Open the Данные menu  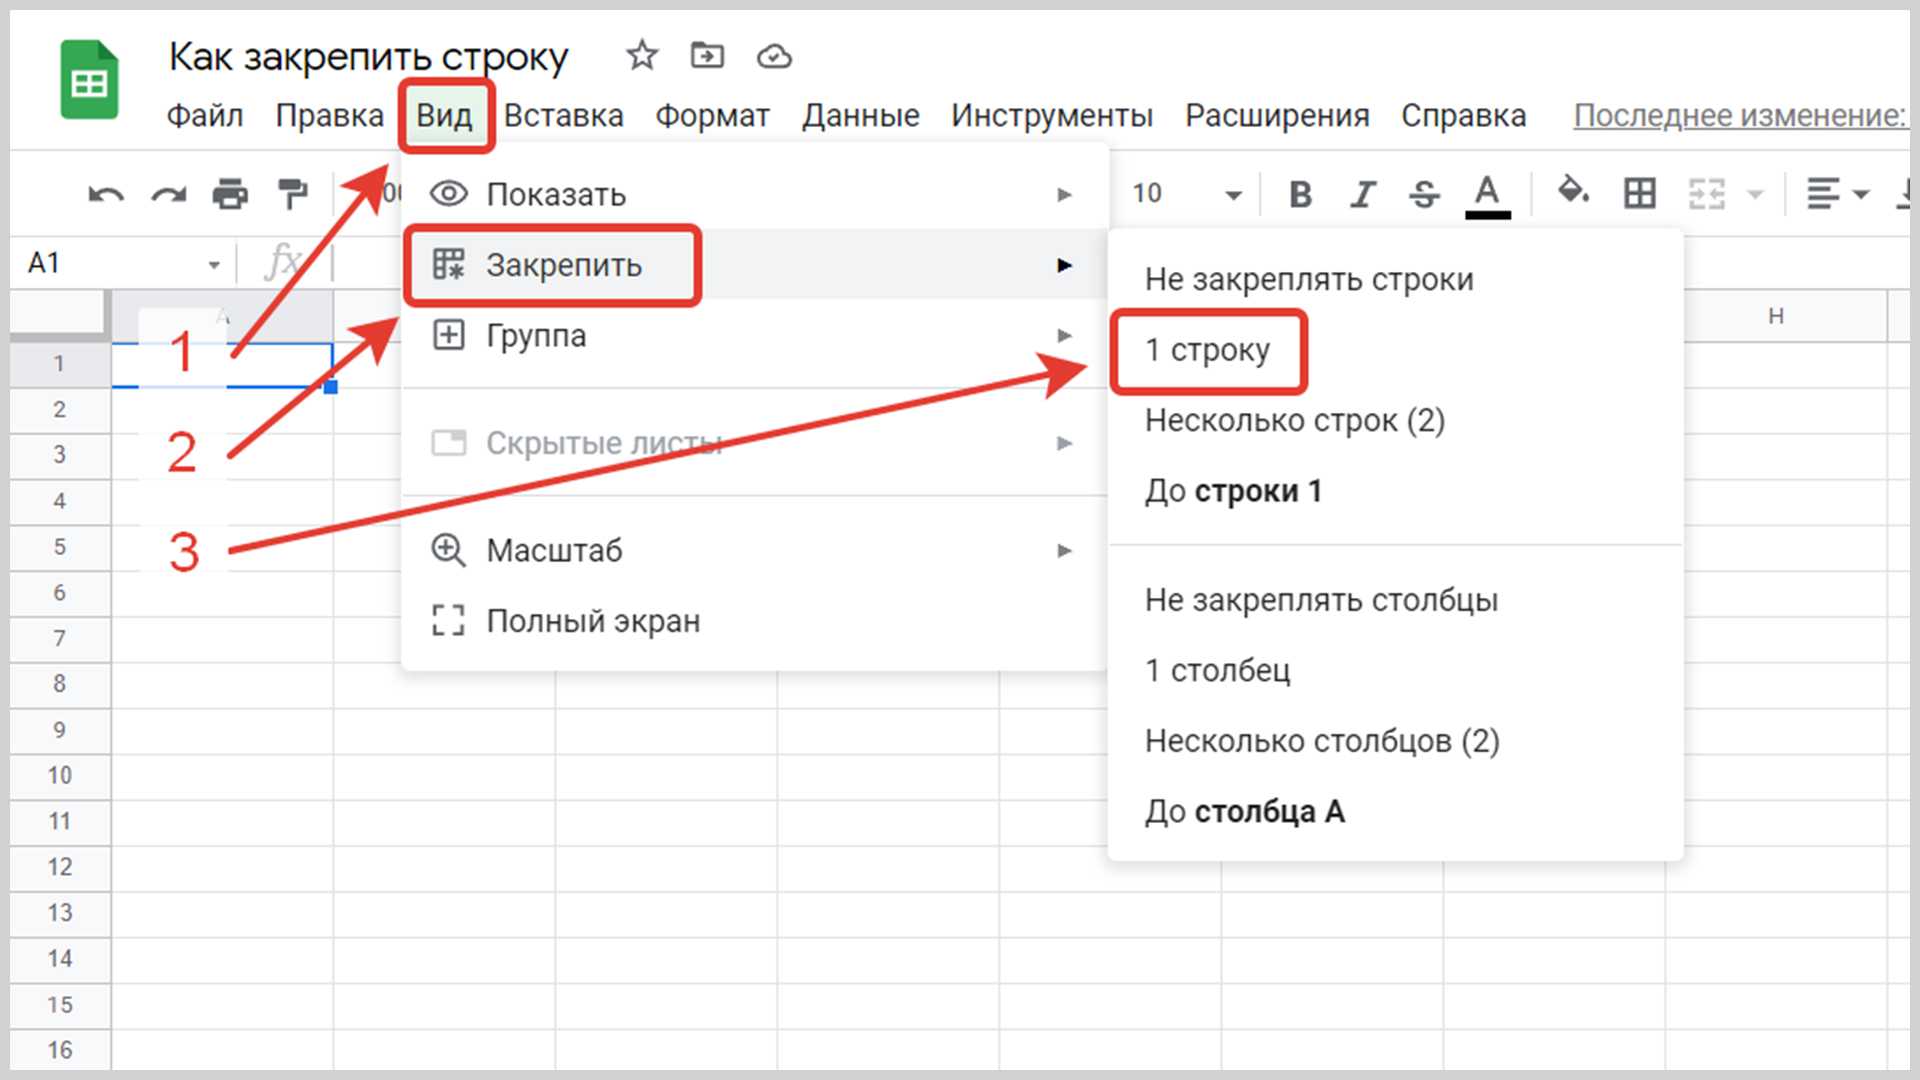point(860,116)
